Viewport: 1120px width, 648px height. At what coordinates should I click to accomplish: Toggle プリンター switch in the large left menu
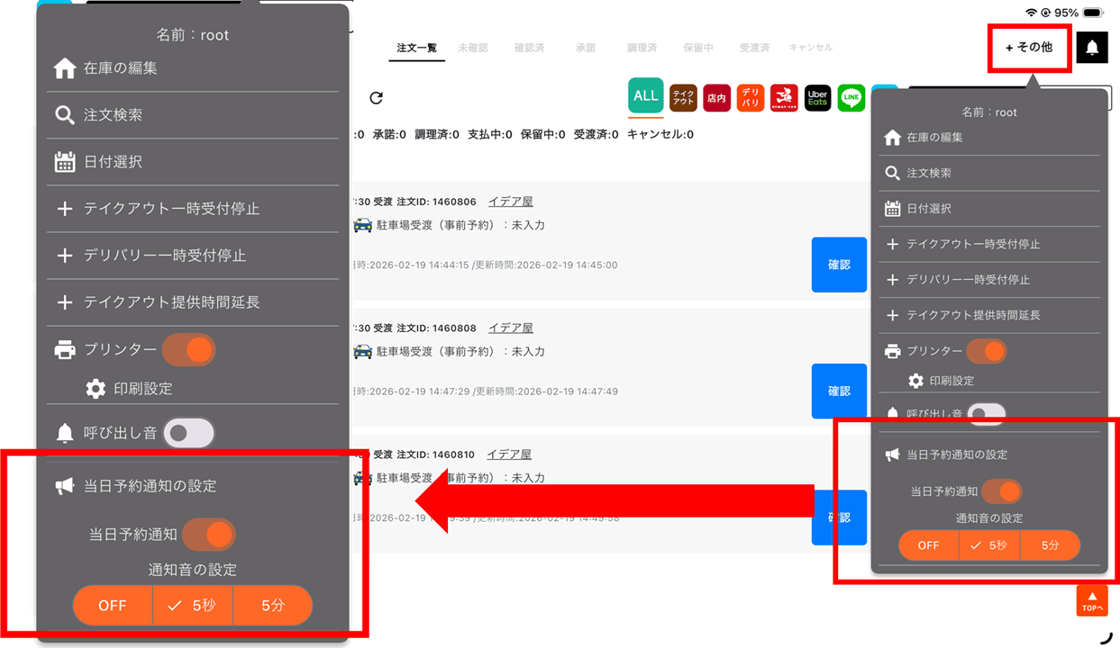[188, 350]
